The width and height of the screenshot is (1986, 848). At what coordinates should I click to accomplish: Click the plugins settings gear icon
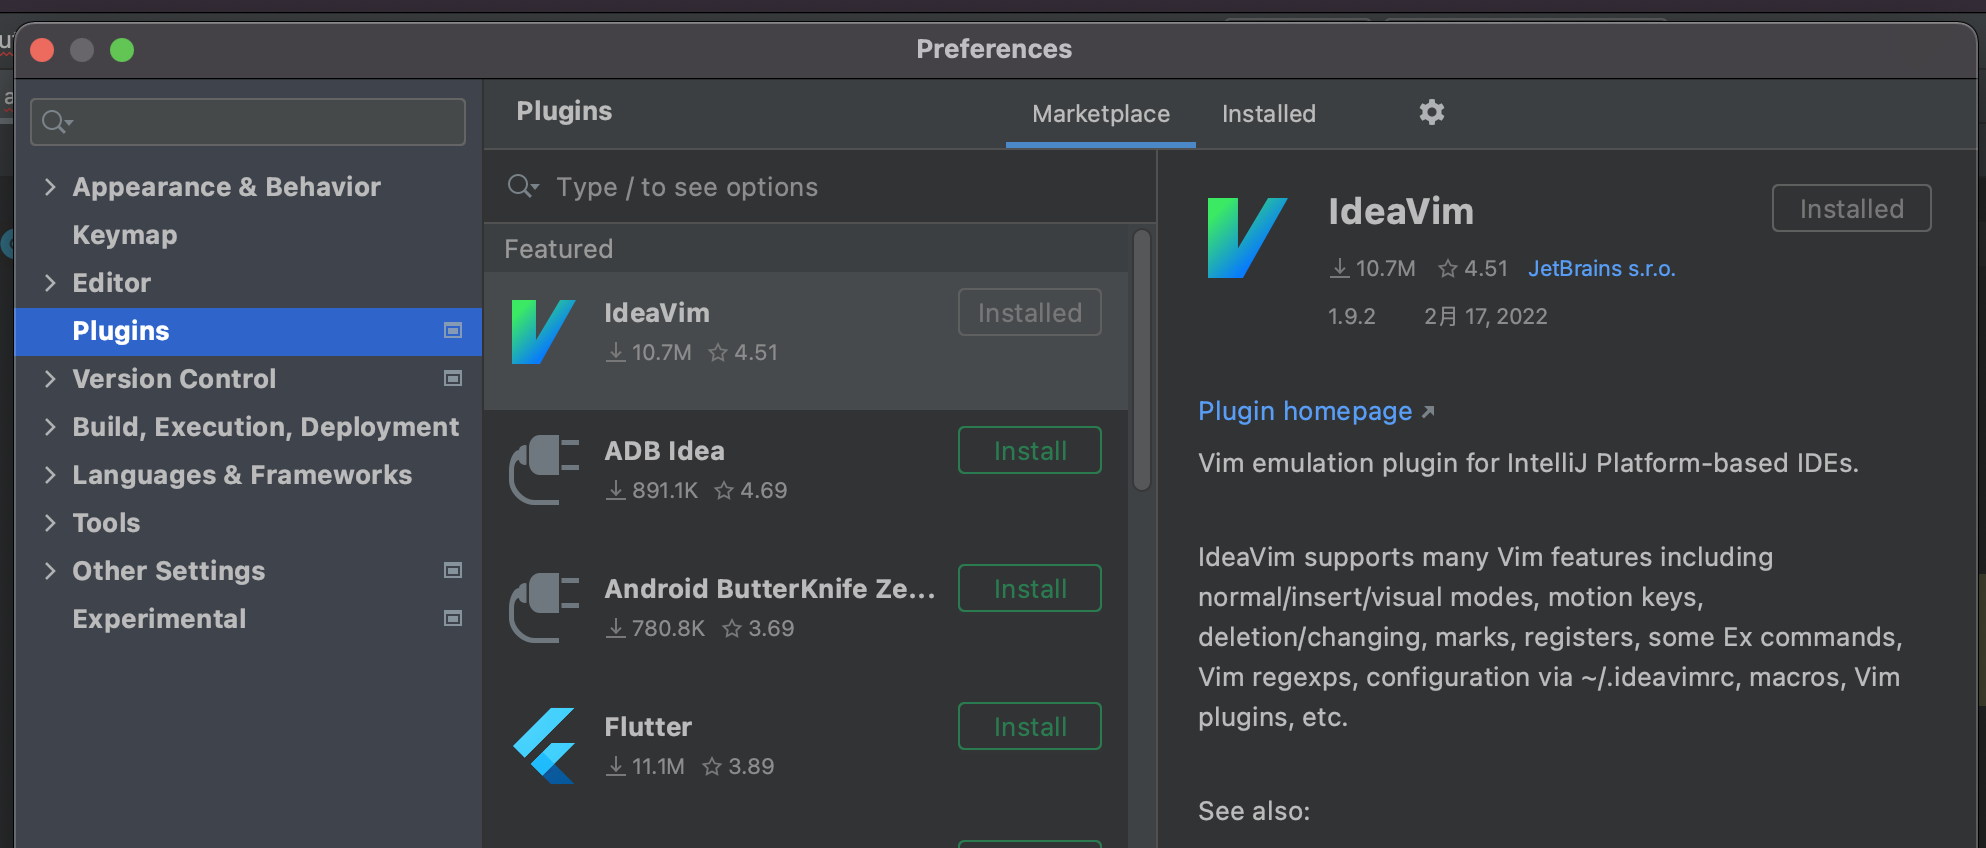[x=1431, y=113]
